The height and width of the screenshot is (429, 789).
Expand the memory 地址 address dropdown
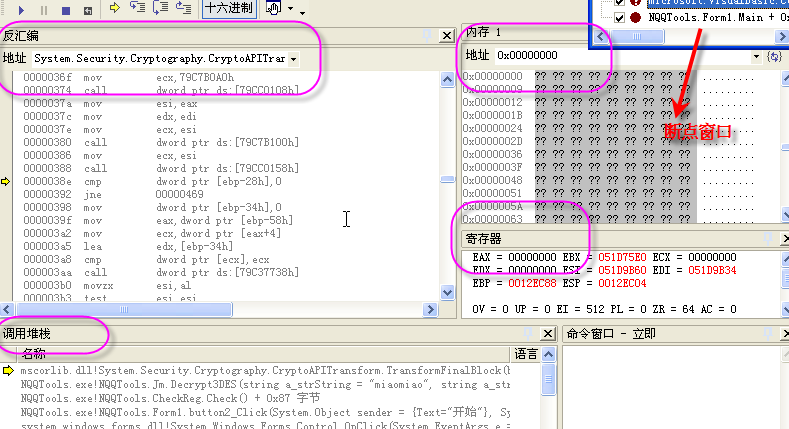pos(754,56)
